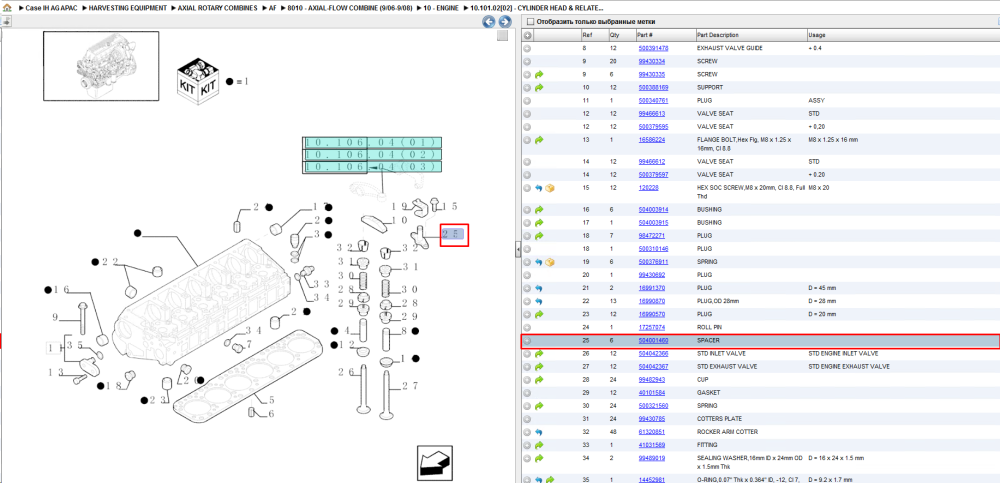This screenshot has height=483, width=1000.
Task: Open part number link 40101584
Action: click(x=652, y=393)
